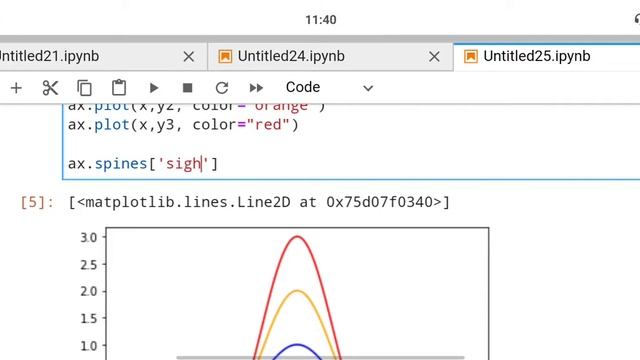
Task: Click the ax.plot(x,y3, color="red") line
Action: coord(183,124)
